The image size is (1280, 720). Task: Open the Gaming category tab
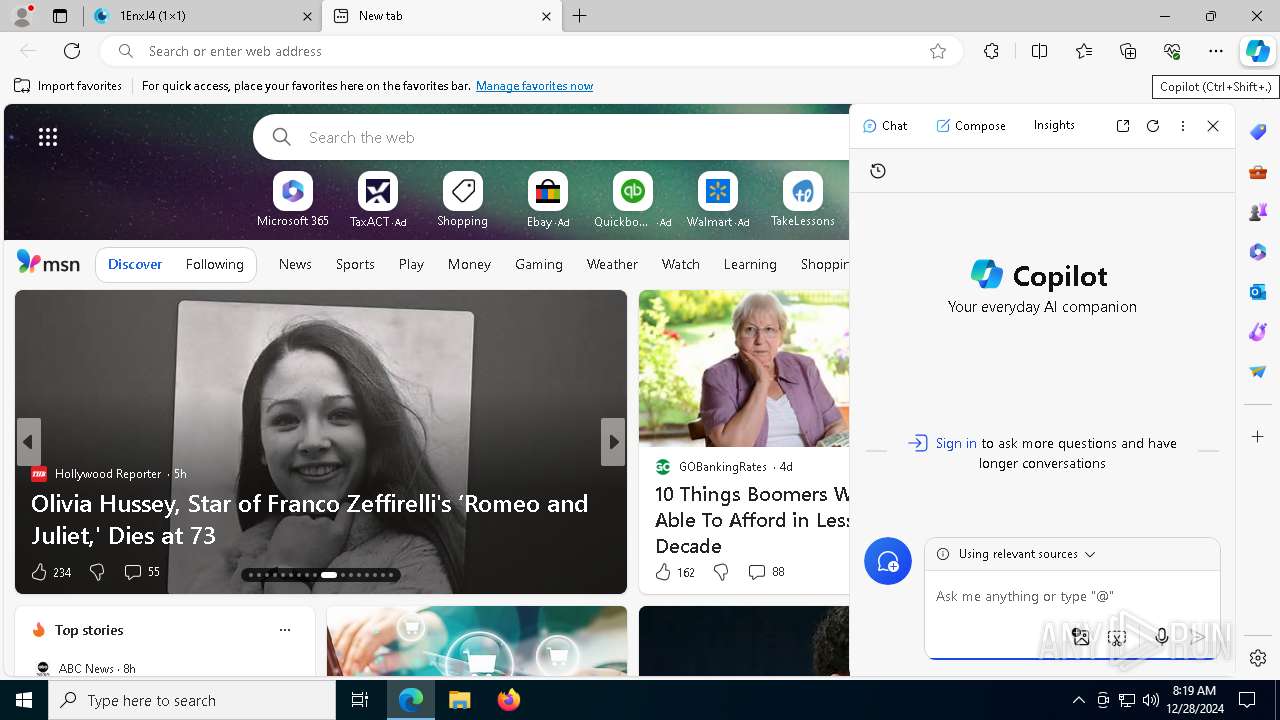[x=539, y=264]
